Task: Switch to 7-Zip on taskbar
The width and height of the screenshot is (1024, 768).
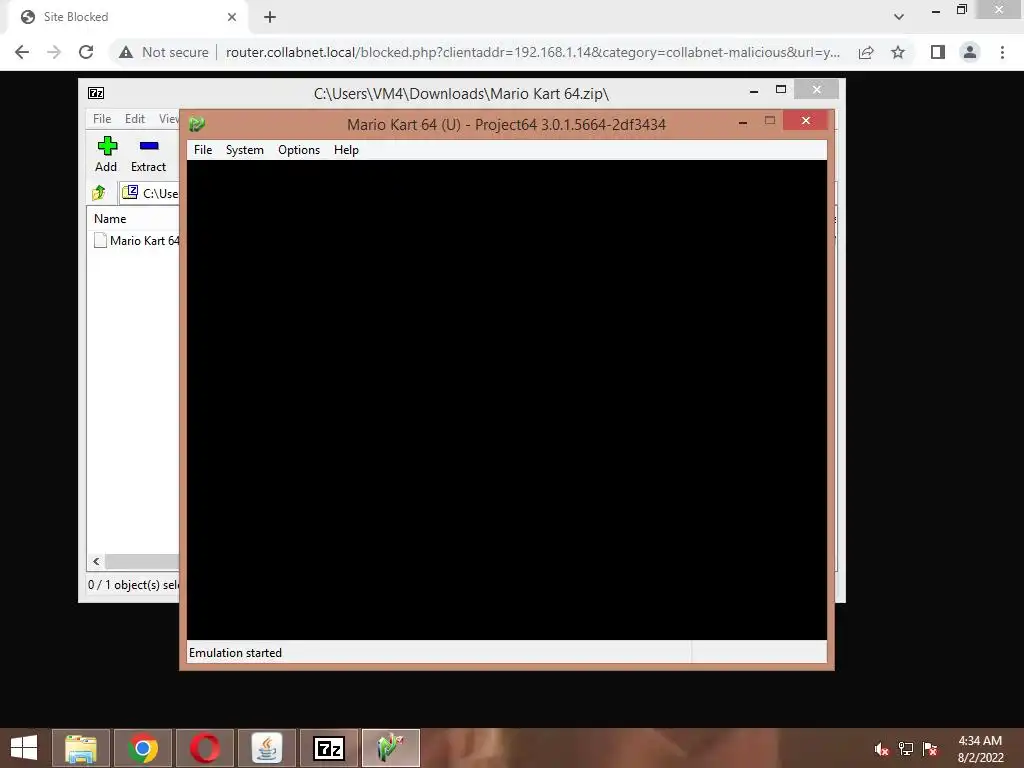Action: tap(328, 748)
